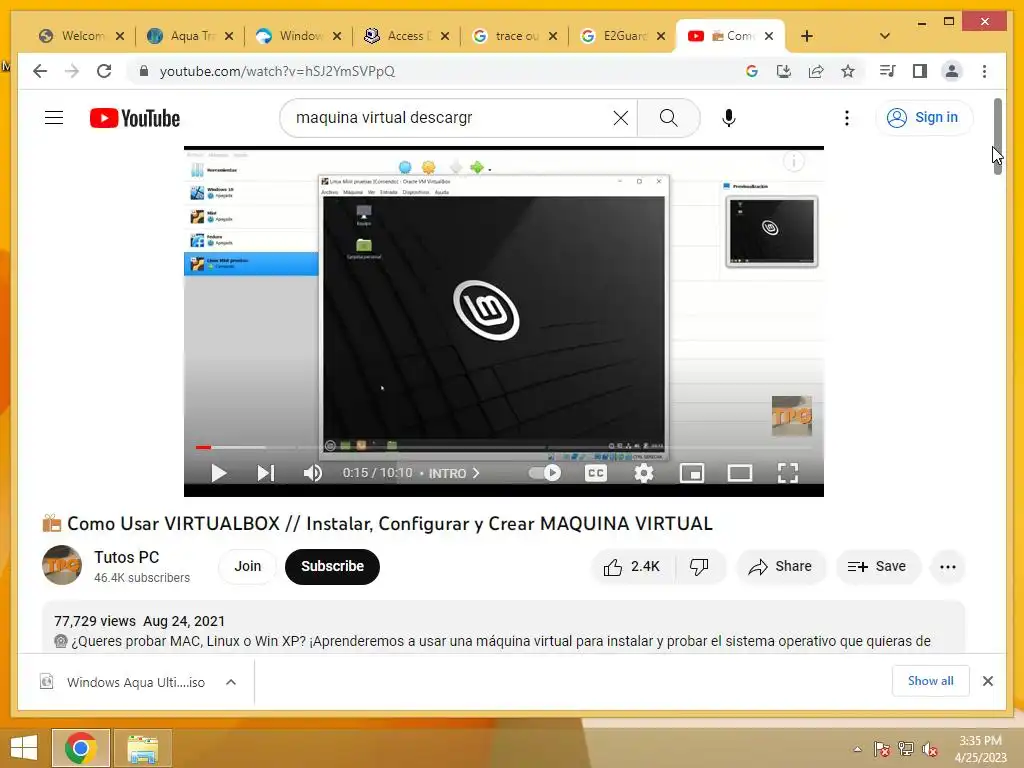Viewport: 1024px width, 768px height.
Task: Switch to theater mode
Action: click(740, 473)
